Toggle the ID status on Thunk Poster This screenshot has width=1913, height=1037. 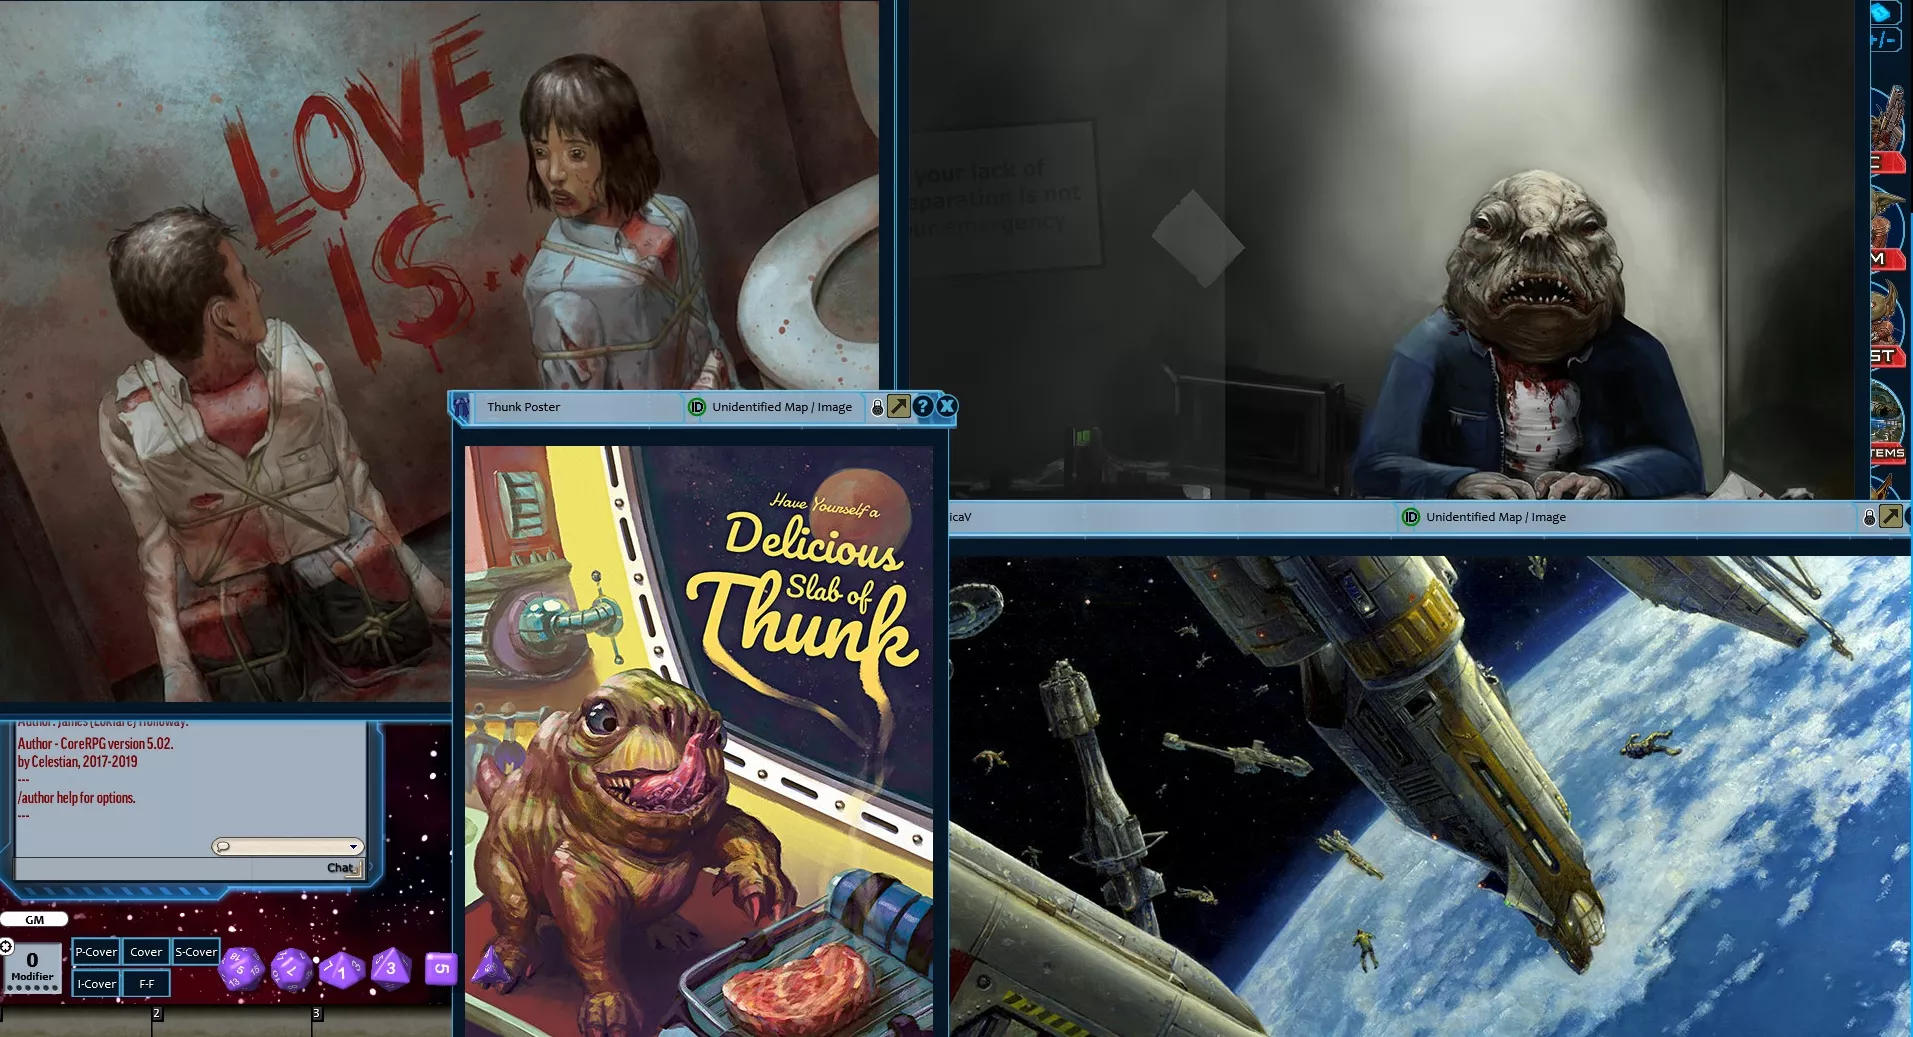click(697, 407)
